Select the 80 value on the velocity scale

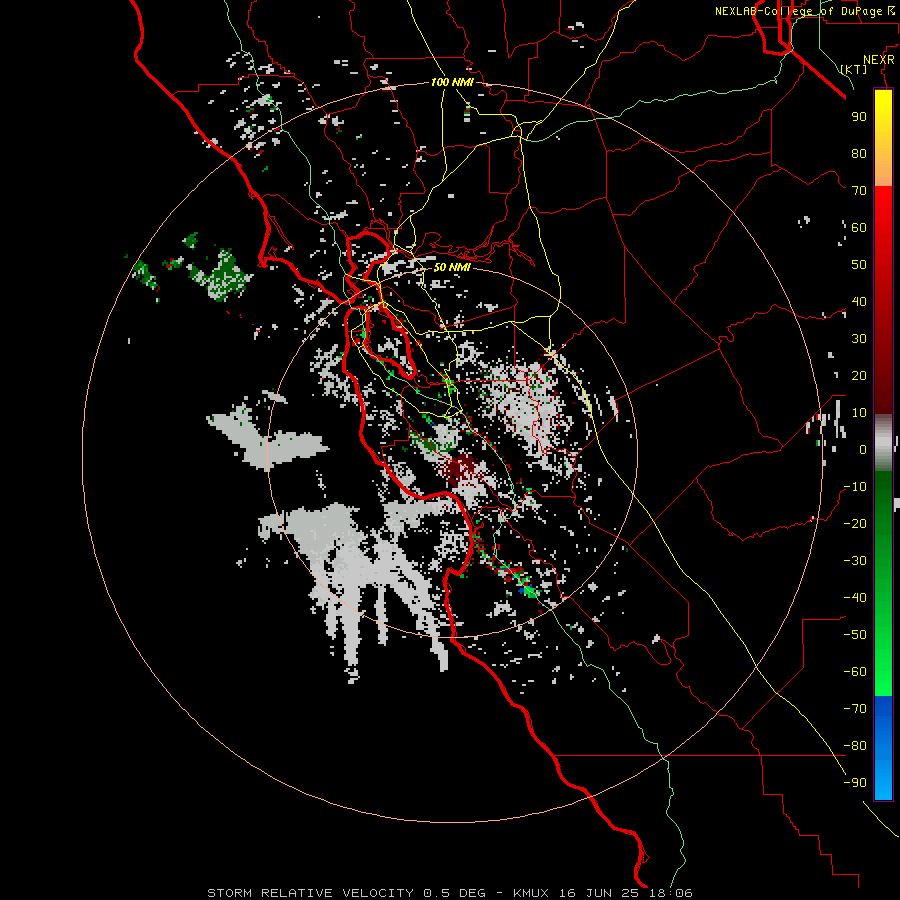click(859, 153)
